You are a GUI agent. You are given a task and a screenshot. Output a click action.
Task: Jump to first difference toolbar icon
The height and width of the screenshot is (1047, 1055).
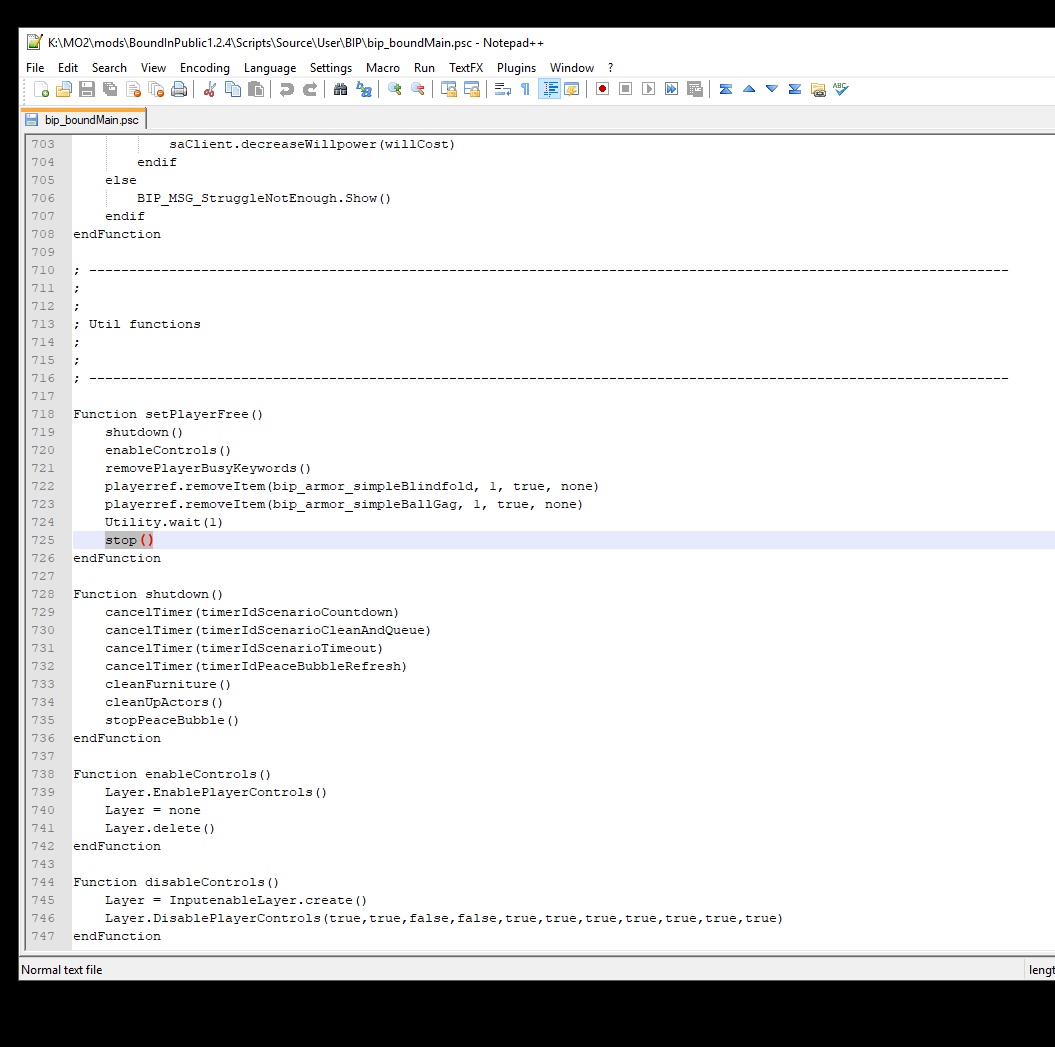tap(725, 89)
